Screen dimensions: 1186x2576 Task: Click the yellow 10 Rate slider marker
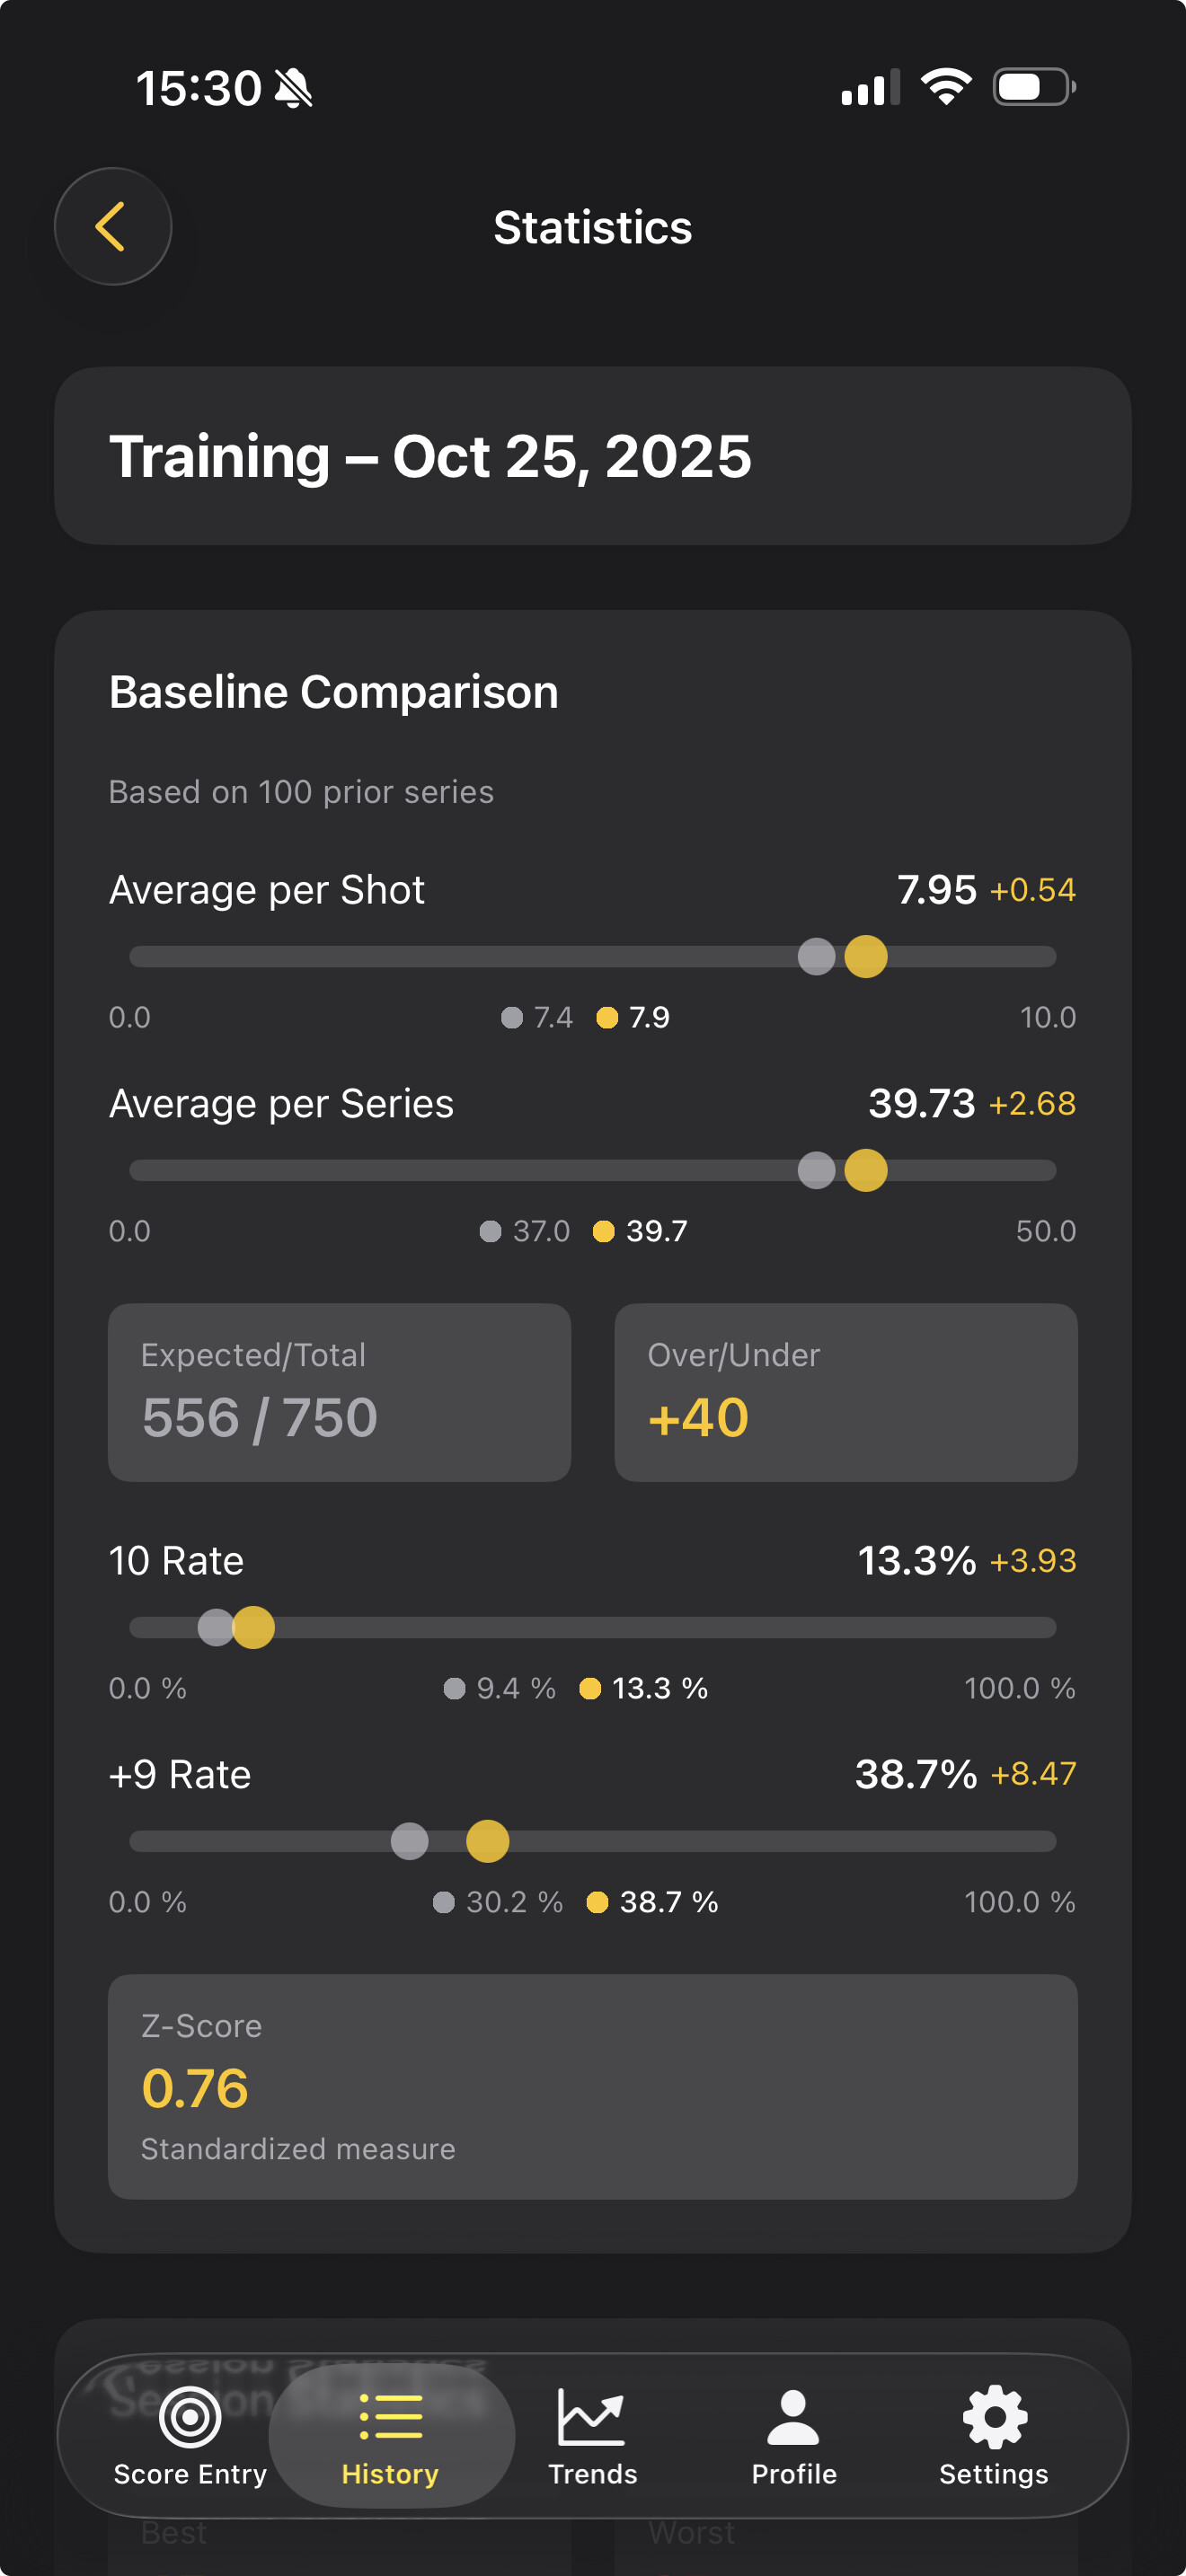click(x=254, y=1627)
